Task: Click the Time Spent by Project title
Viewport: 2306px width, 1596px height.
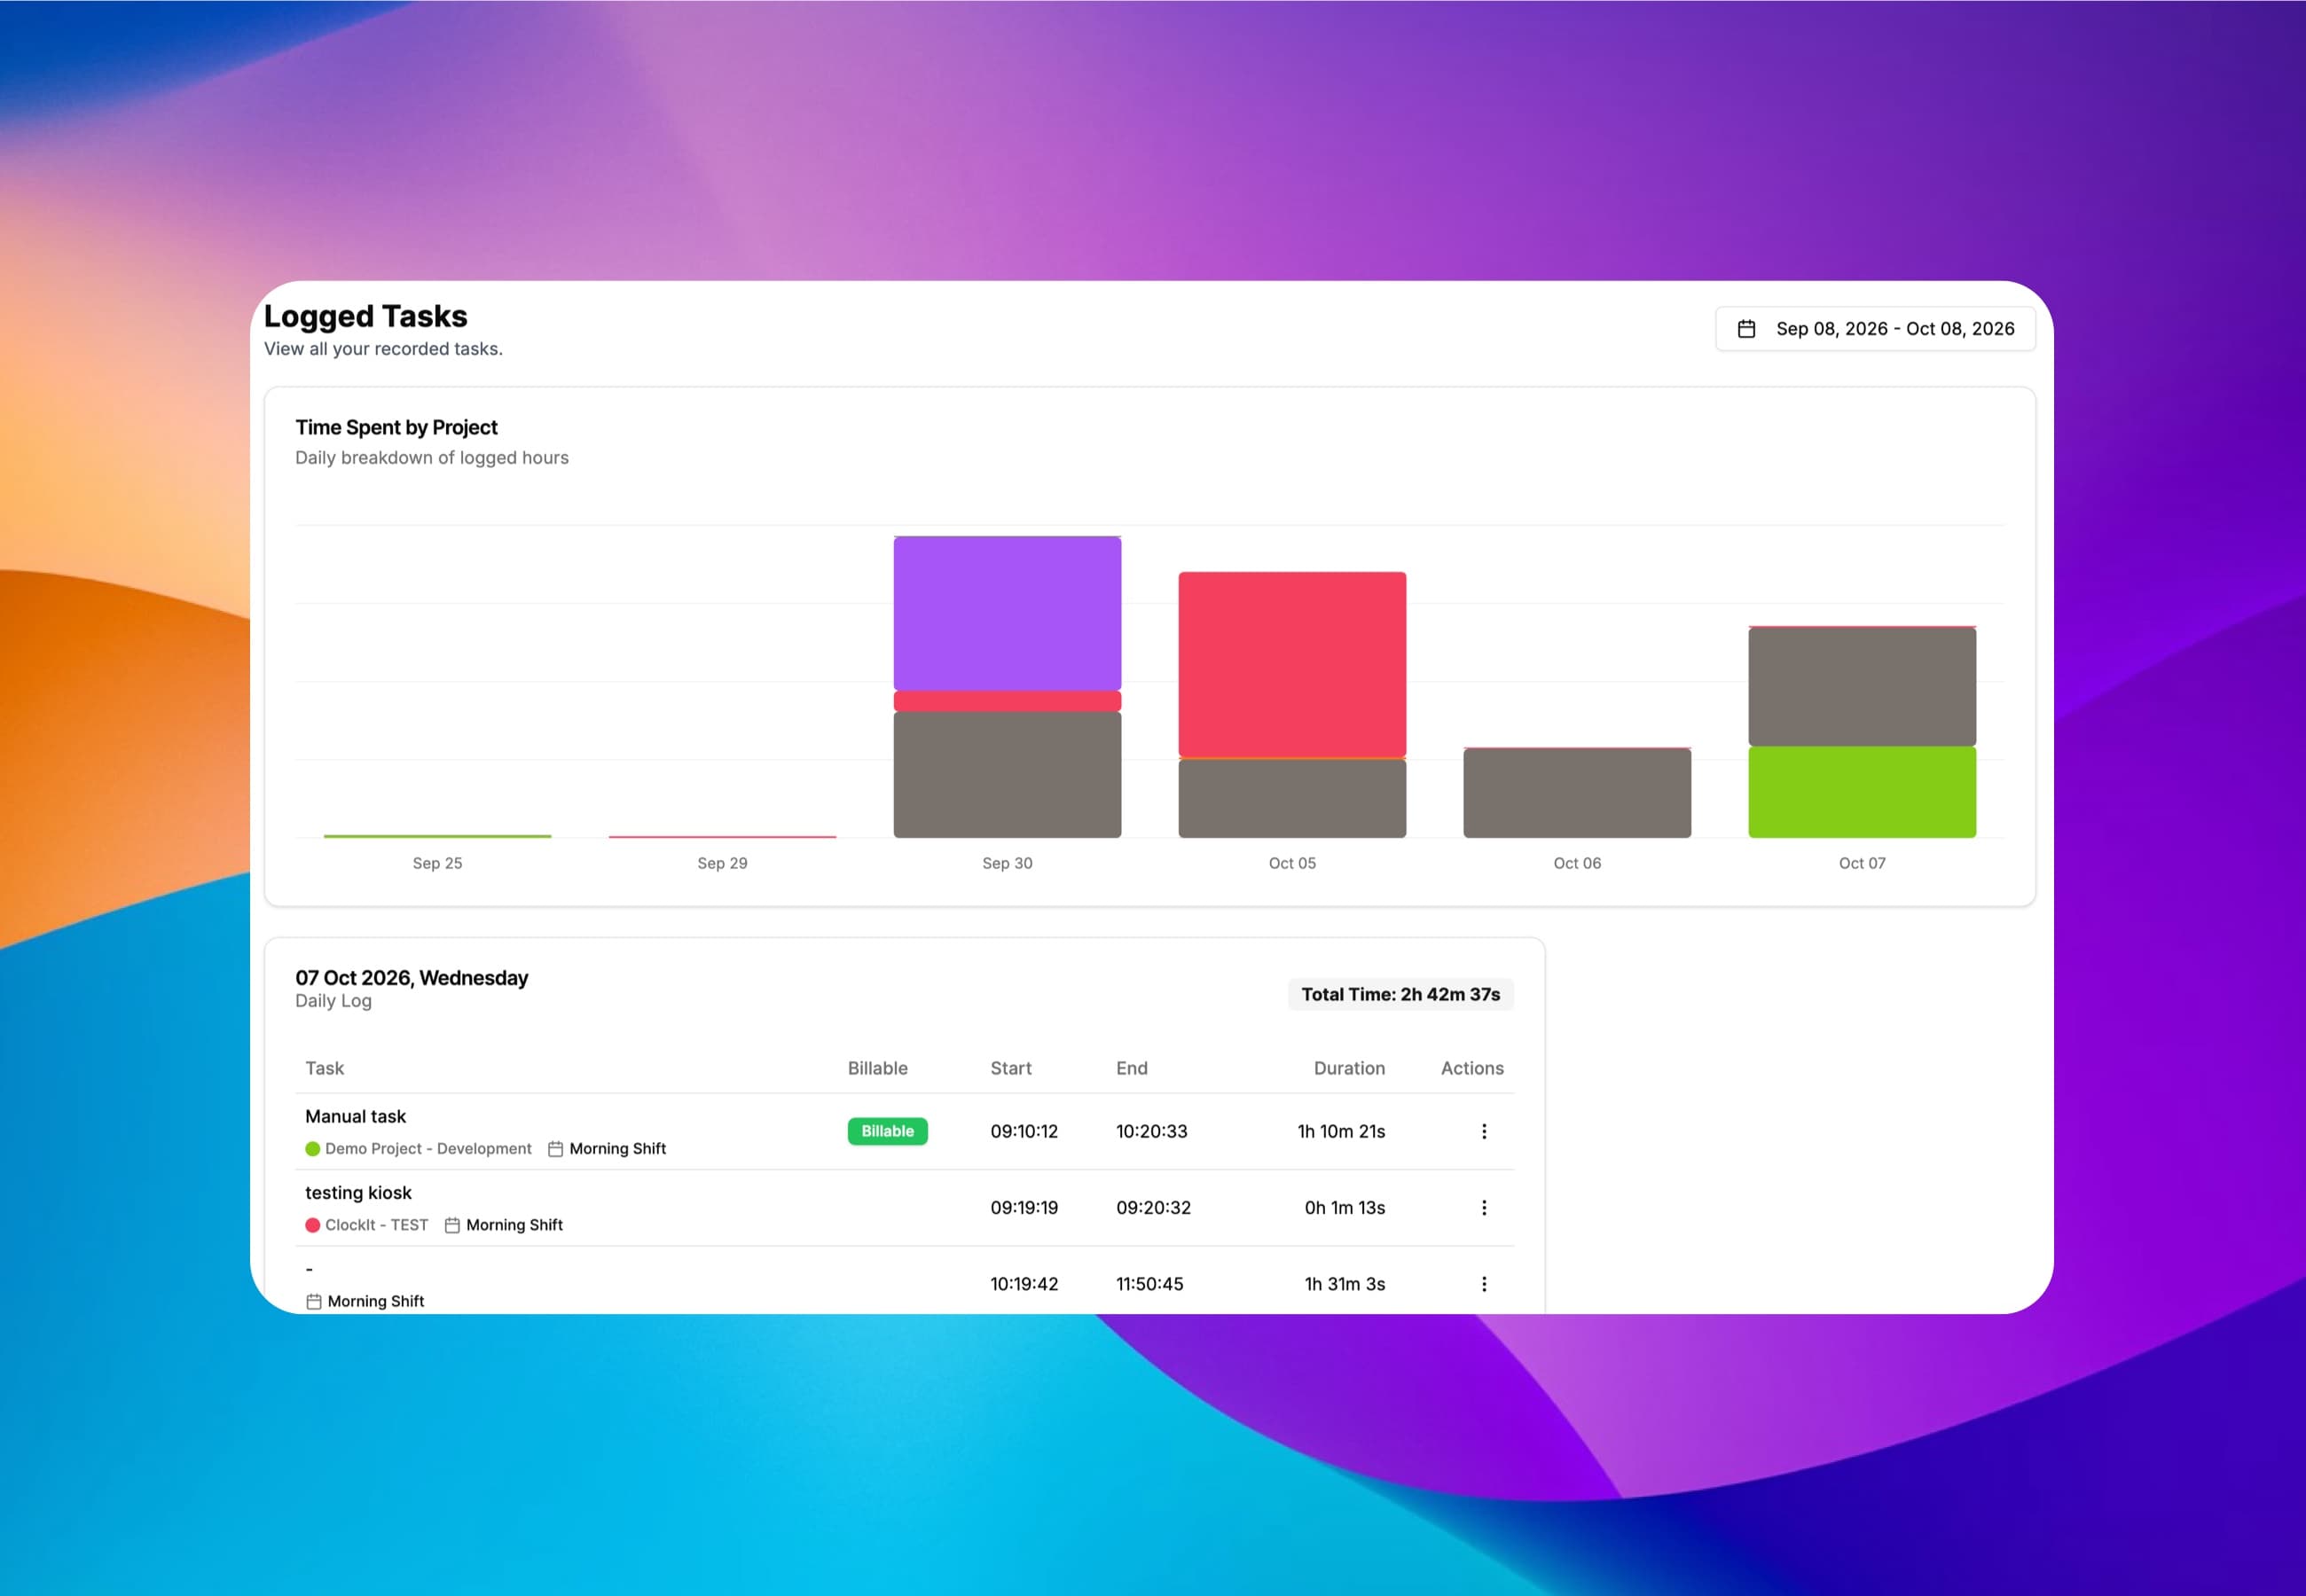Action: point(396,427)
